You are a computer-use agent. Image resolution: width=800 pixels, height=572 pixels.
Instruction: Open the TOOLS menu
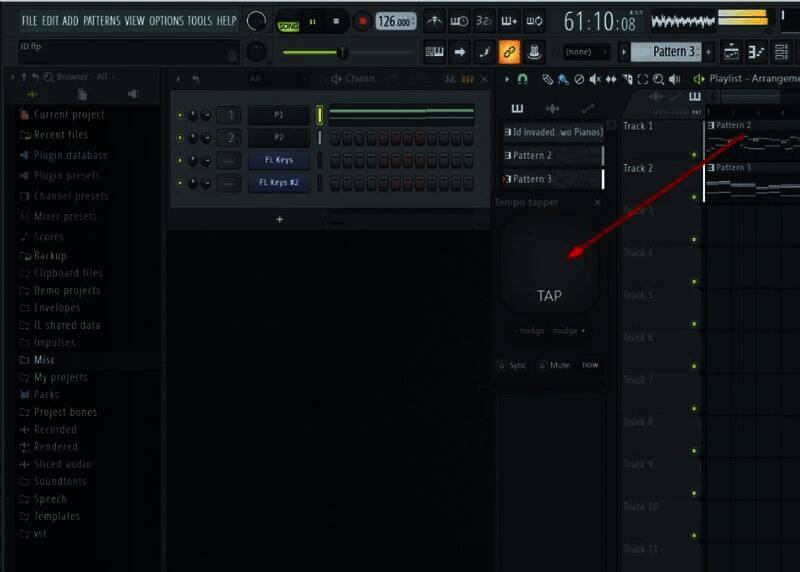(200, 21)
